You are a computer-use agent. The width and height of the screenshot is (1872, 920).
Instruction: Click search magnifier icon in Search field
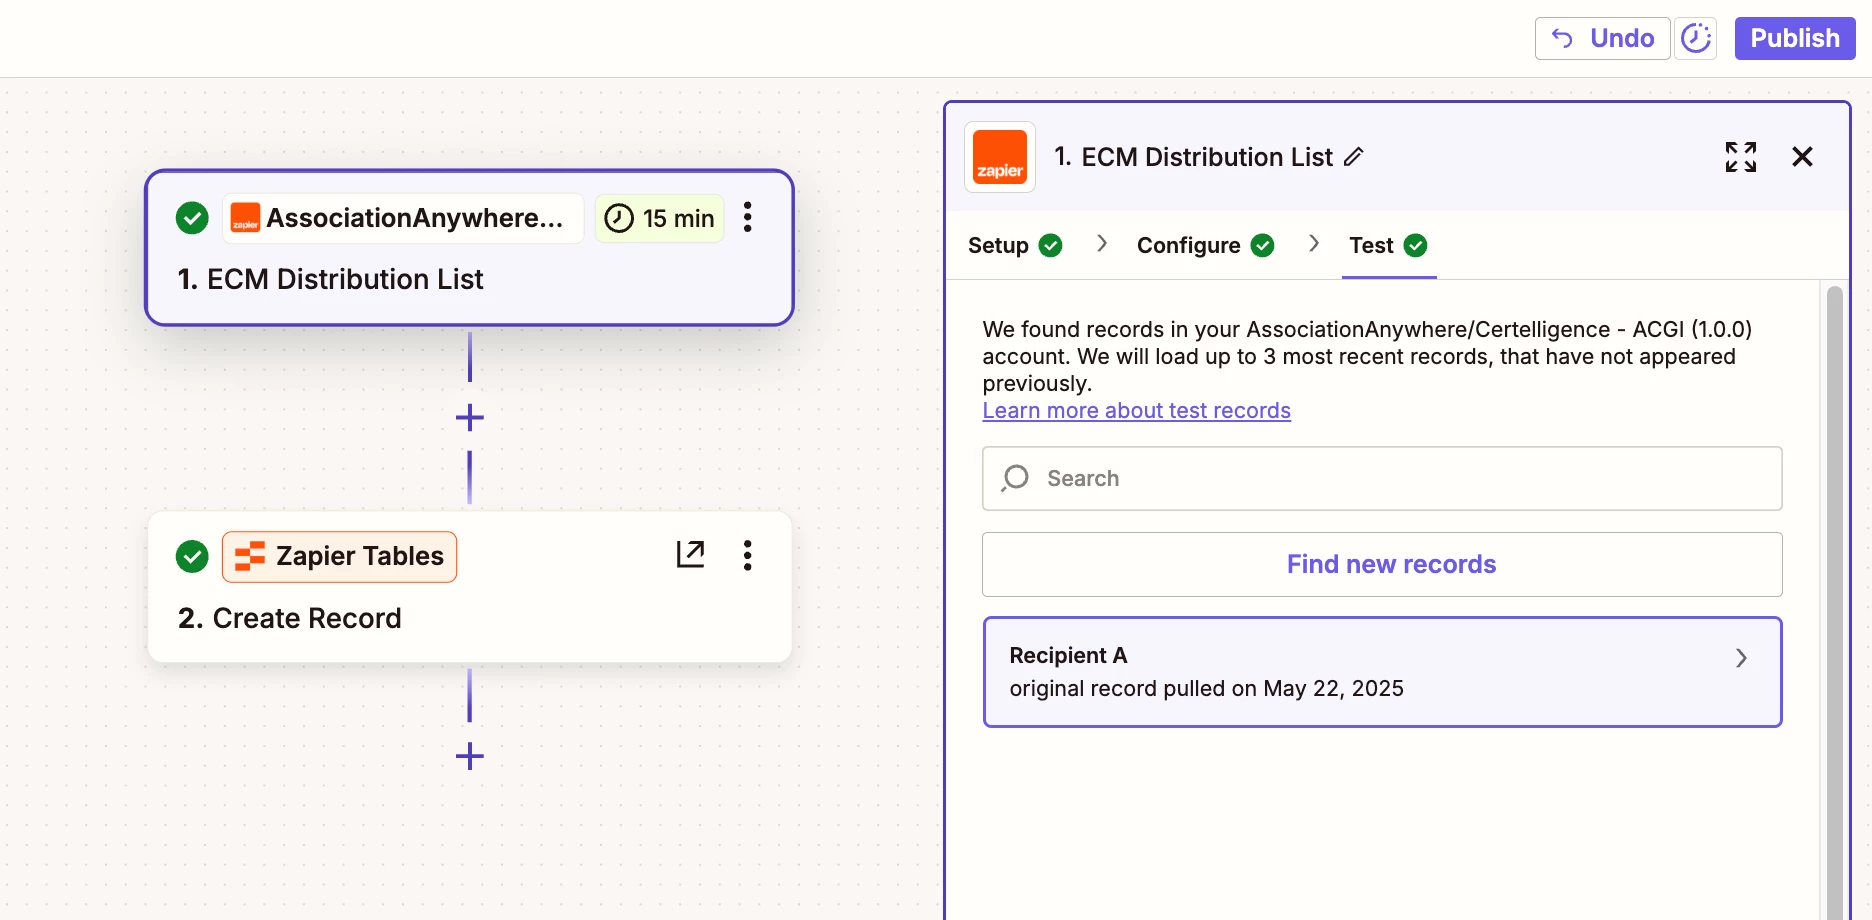1015,478
